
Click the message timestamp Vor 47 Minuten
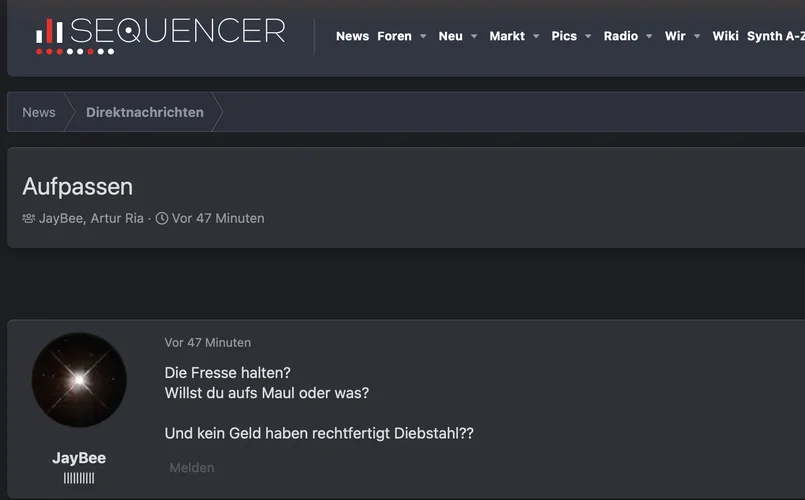click(208, 343)
